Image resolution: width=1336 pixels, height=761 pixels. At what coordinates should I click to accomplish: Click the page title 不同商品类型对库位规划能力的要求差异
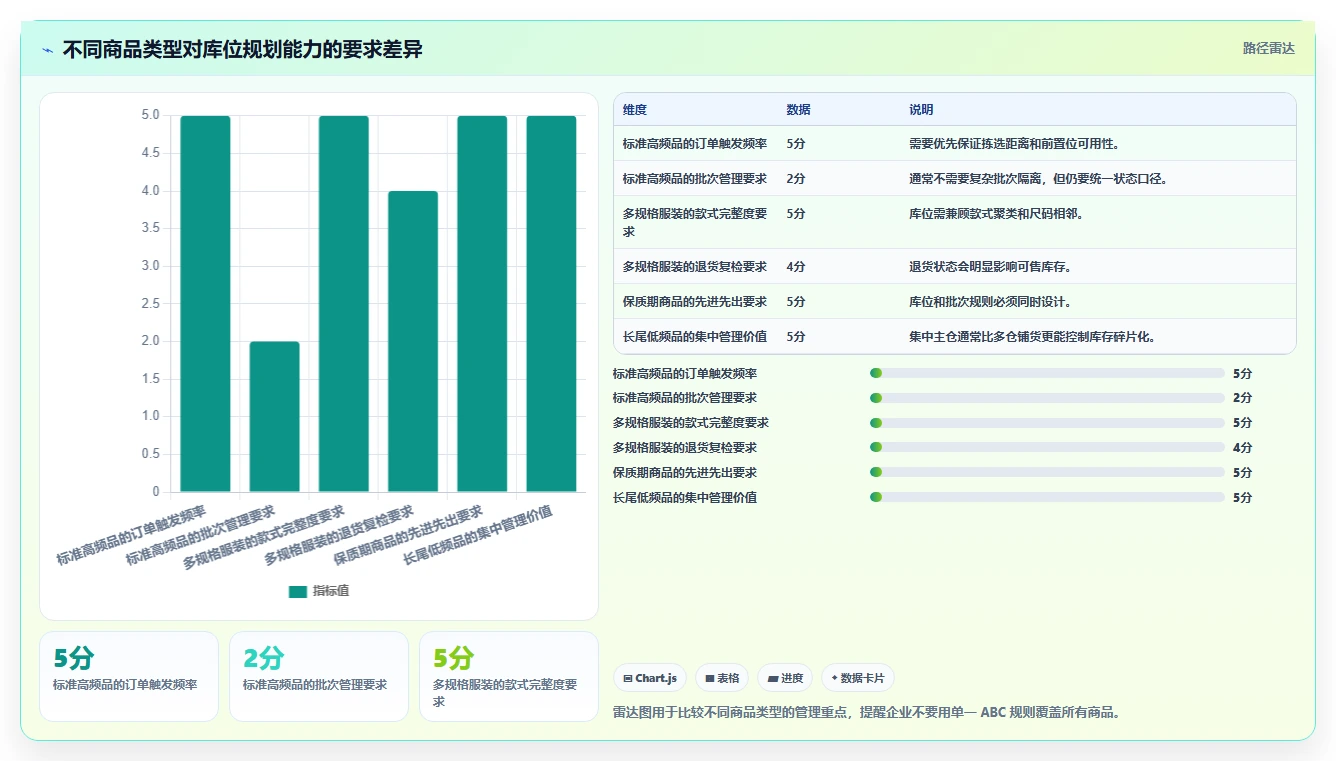point(243,50)
